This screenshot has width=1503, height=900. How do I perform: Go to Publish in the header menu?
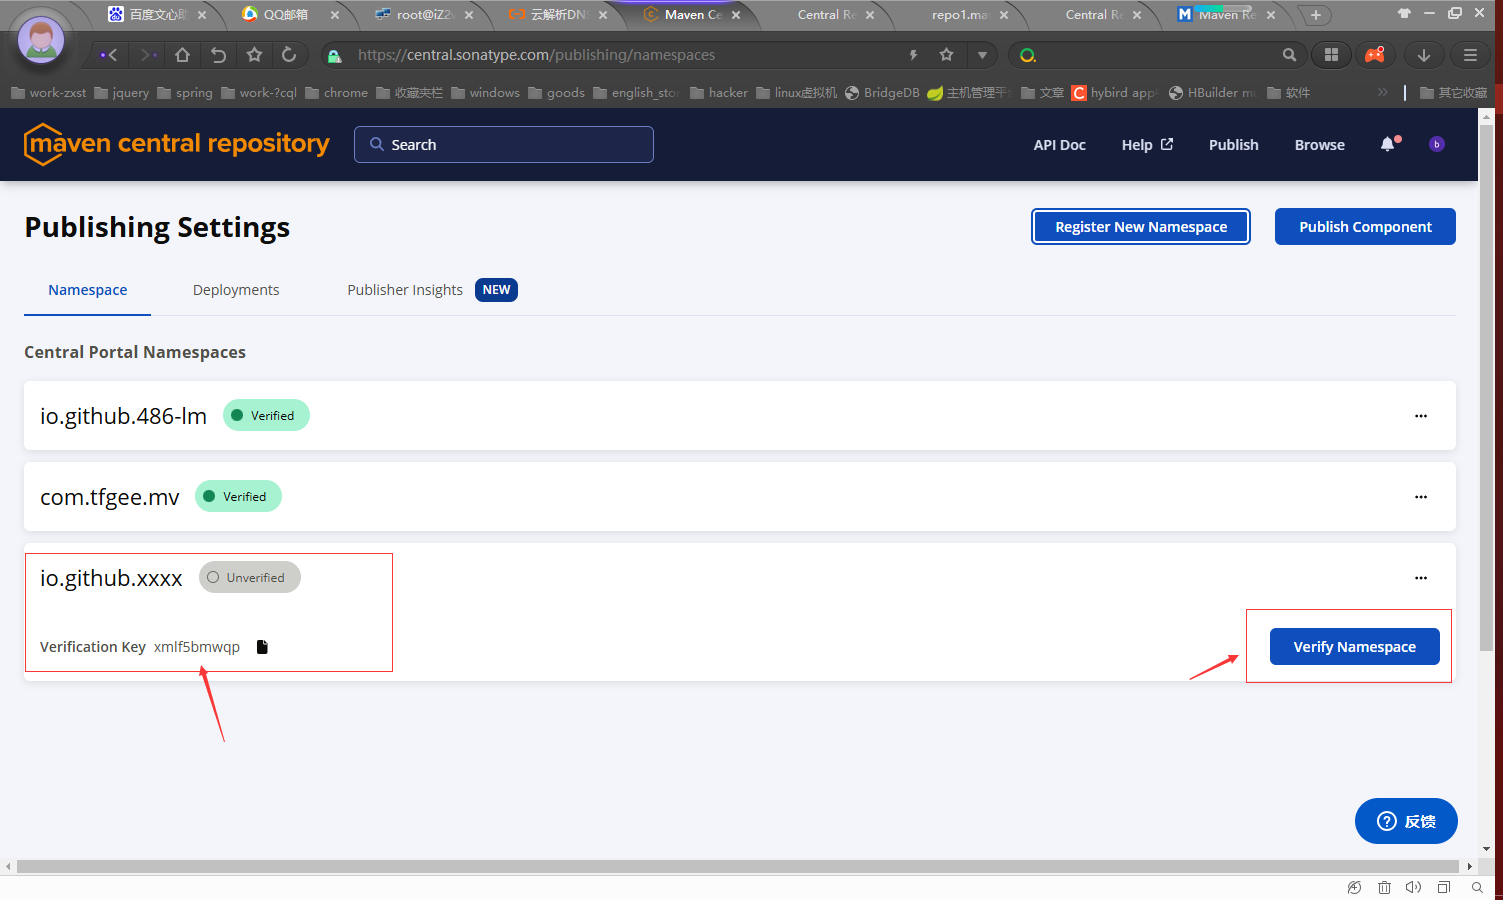(1233, 145)
